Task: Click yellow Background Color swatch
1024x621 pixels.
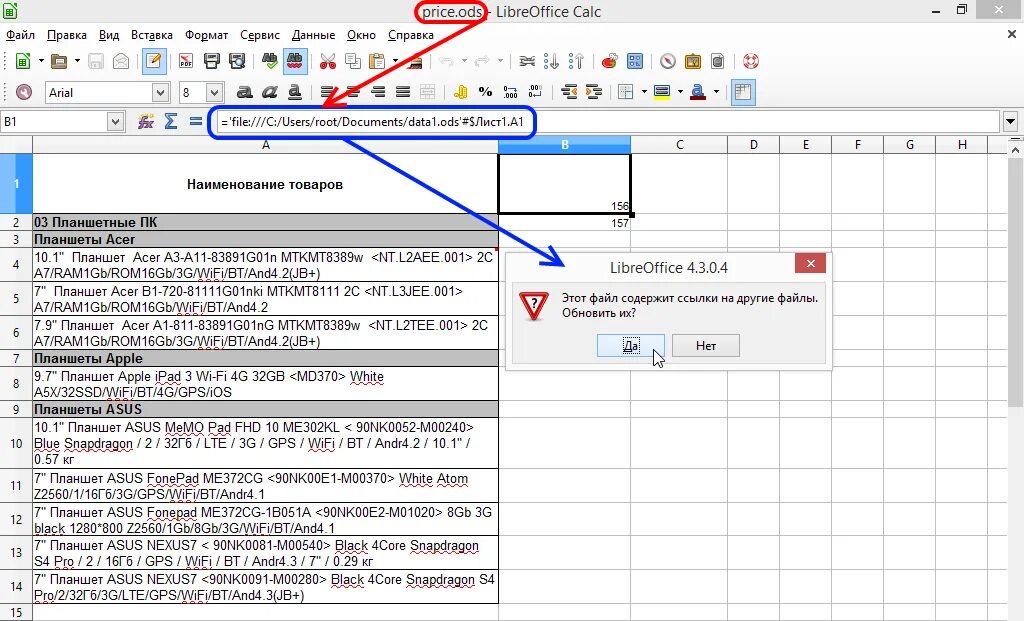Action: pos(662,92)
